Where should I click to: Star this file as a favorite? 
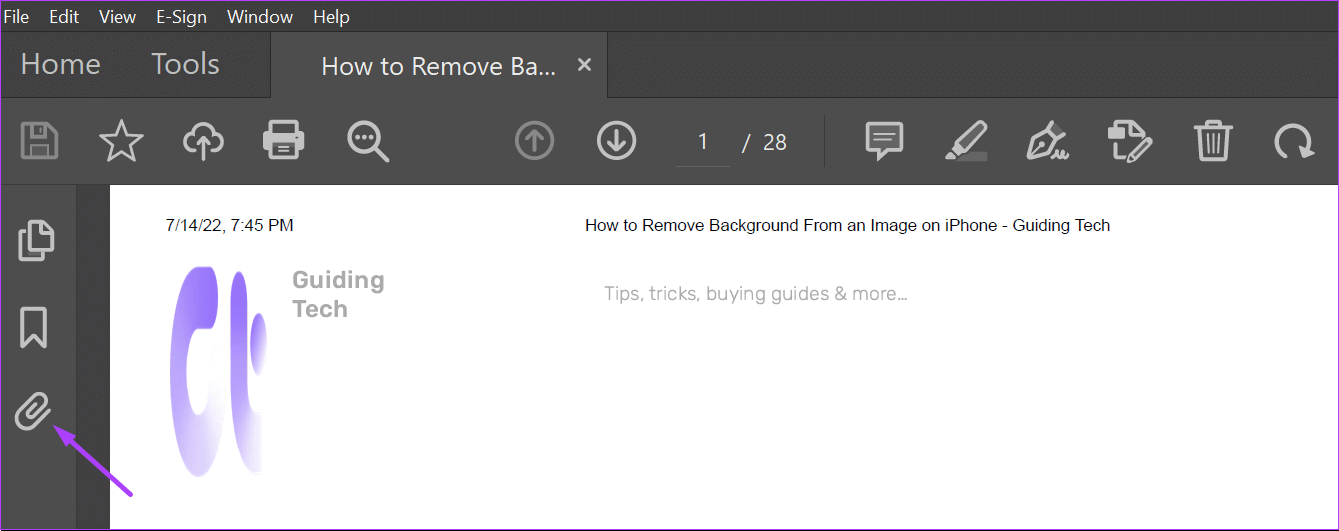(122, 141)
